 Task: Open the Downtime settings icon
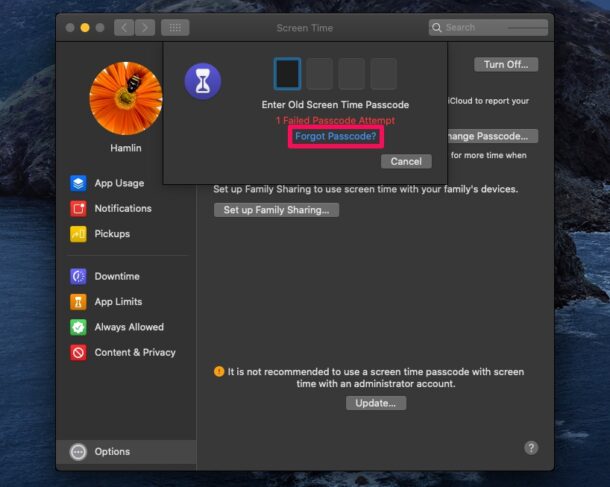click(78, 276)
